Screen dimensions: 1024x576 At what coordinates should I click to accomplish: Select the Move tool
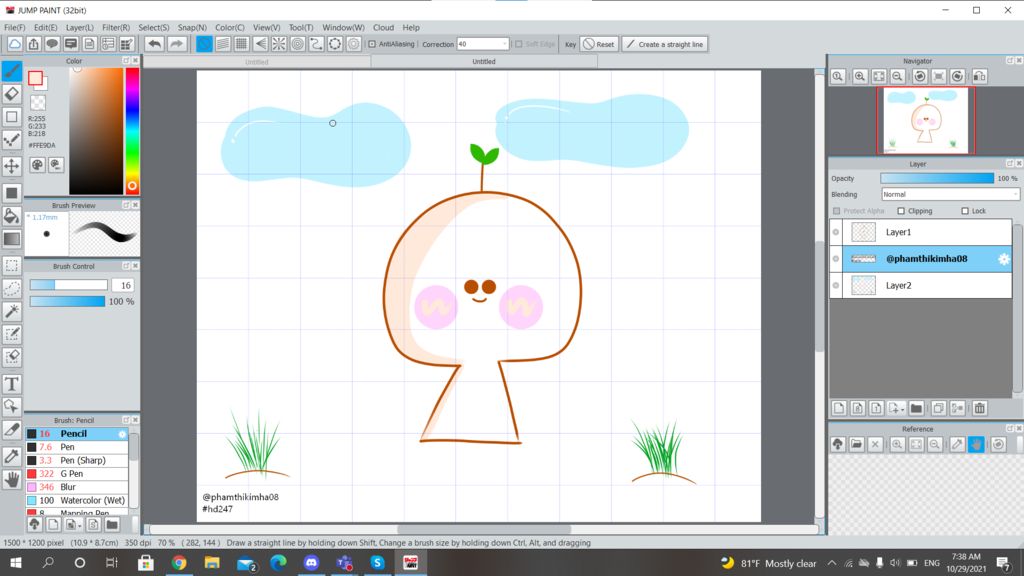tap(12, 166)
